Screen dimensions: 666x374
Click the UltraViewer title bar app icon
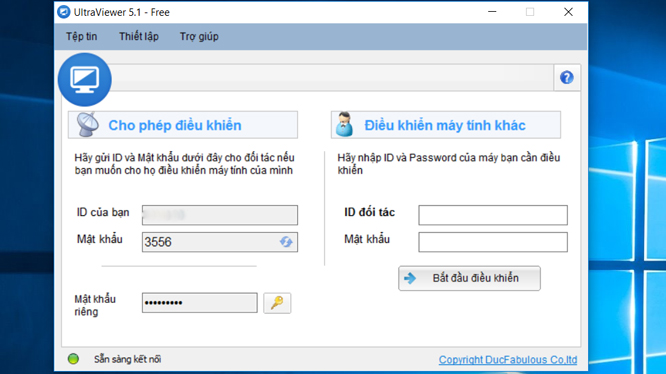(x=64, y=12)
